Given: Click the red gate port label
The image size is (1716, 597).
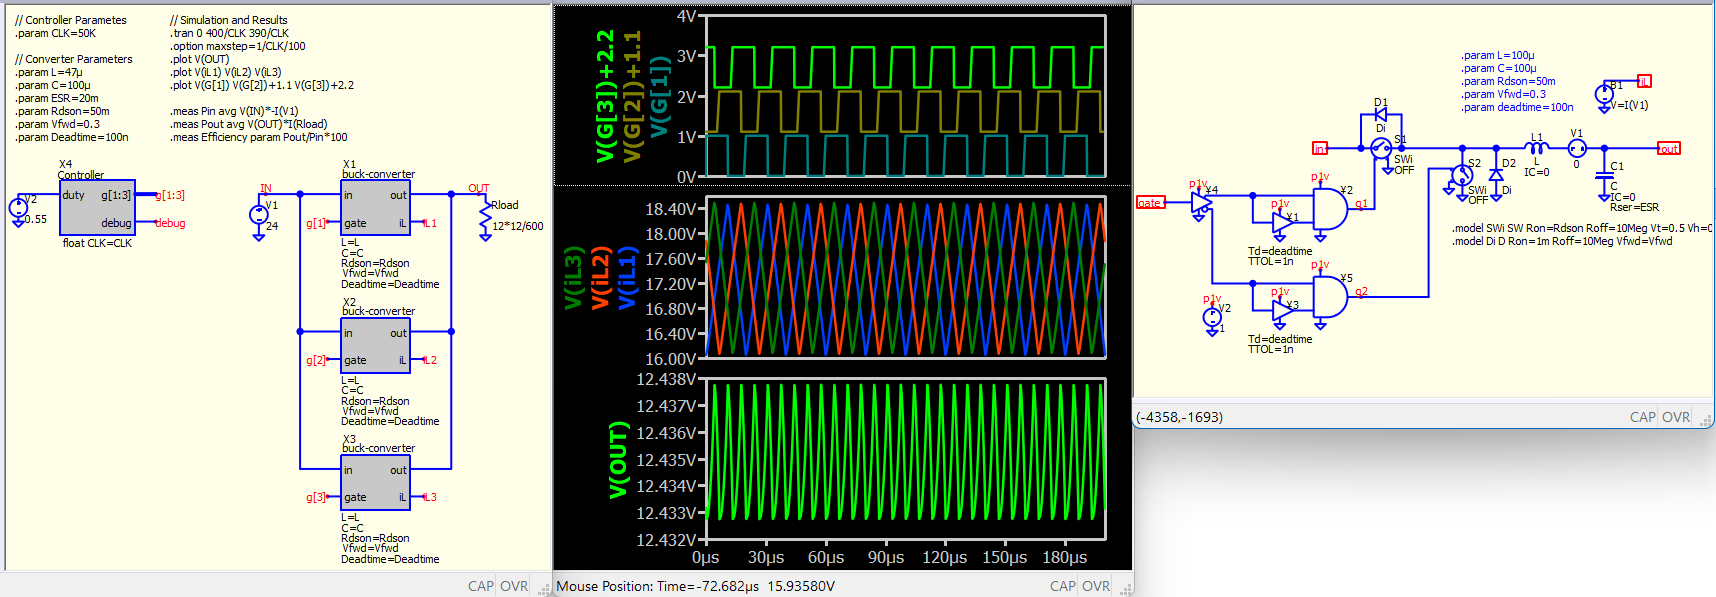Looking at the screenshot, I should coord(1150,203).
